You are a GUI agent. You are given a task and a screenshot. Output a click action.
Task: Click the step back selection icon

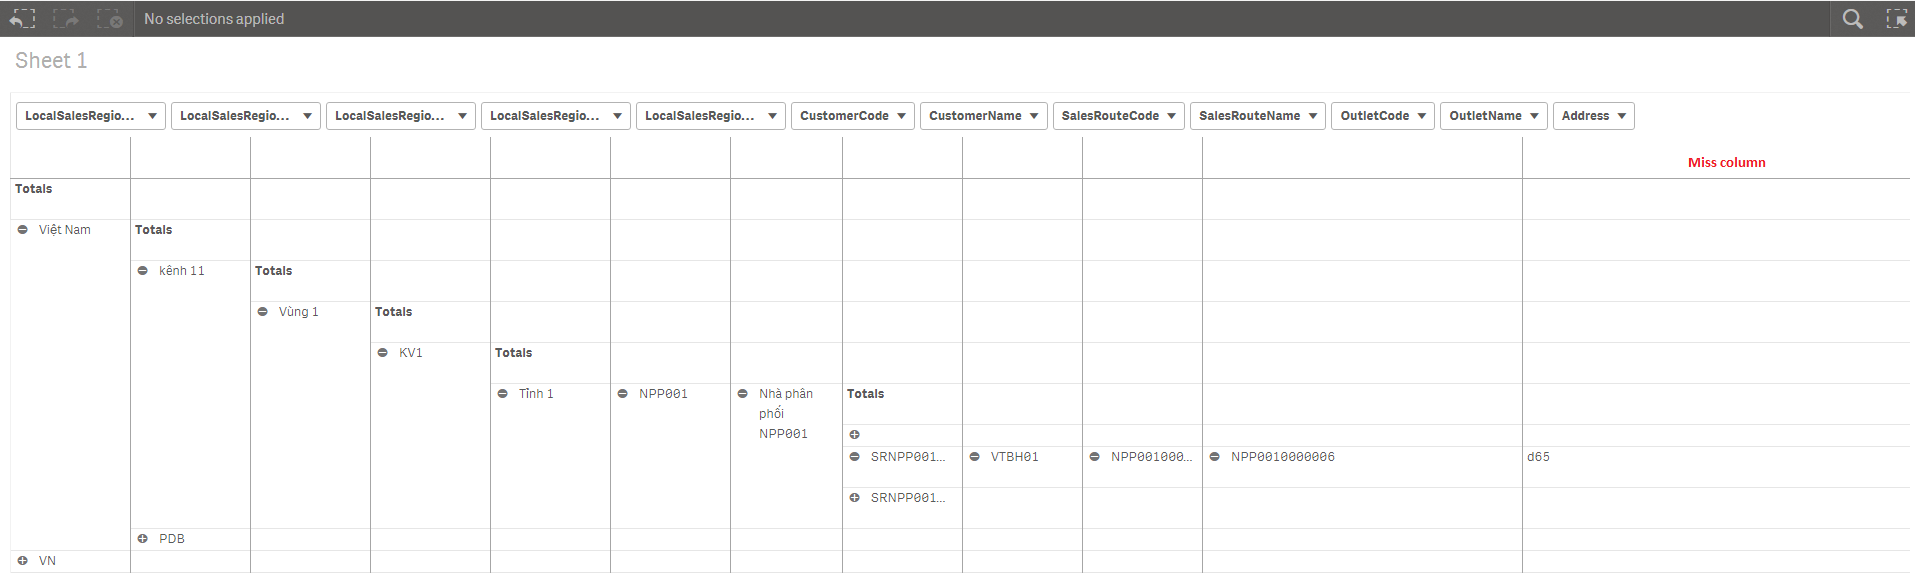click(22, 19)
